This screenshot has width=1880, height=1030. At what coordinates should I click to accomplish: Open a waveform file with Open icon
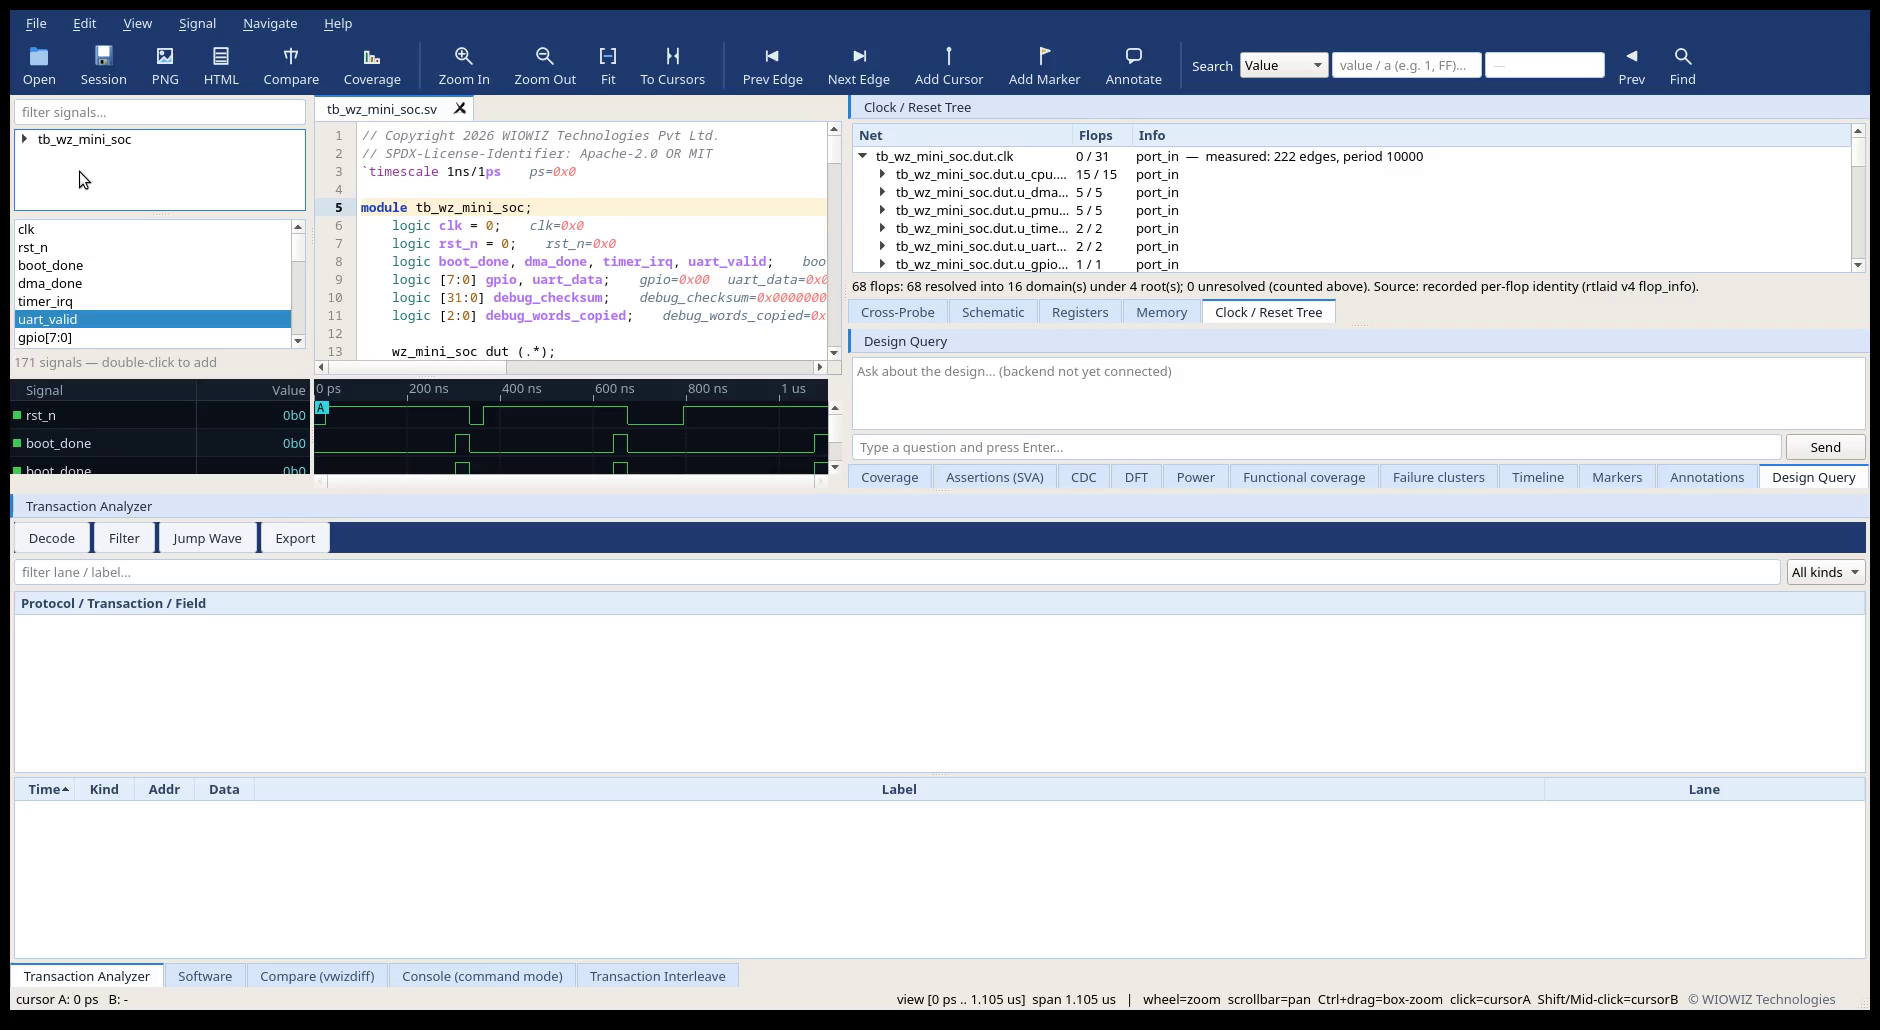(x=39, y=66)
